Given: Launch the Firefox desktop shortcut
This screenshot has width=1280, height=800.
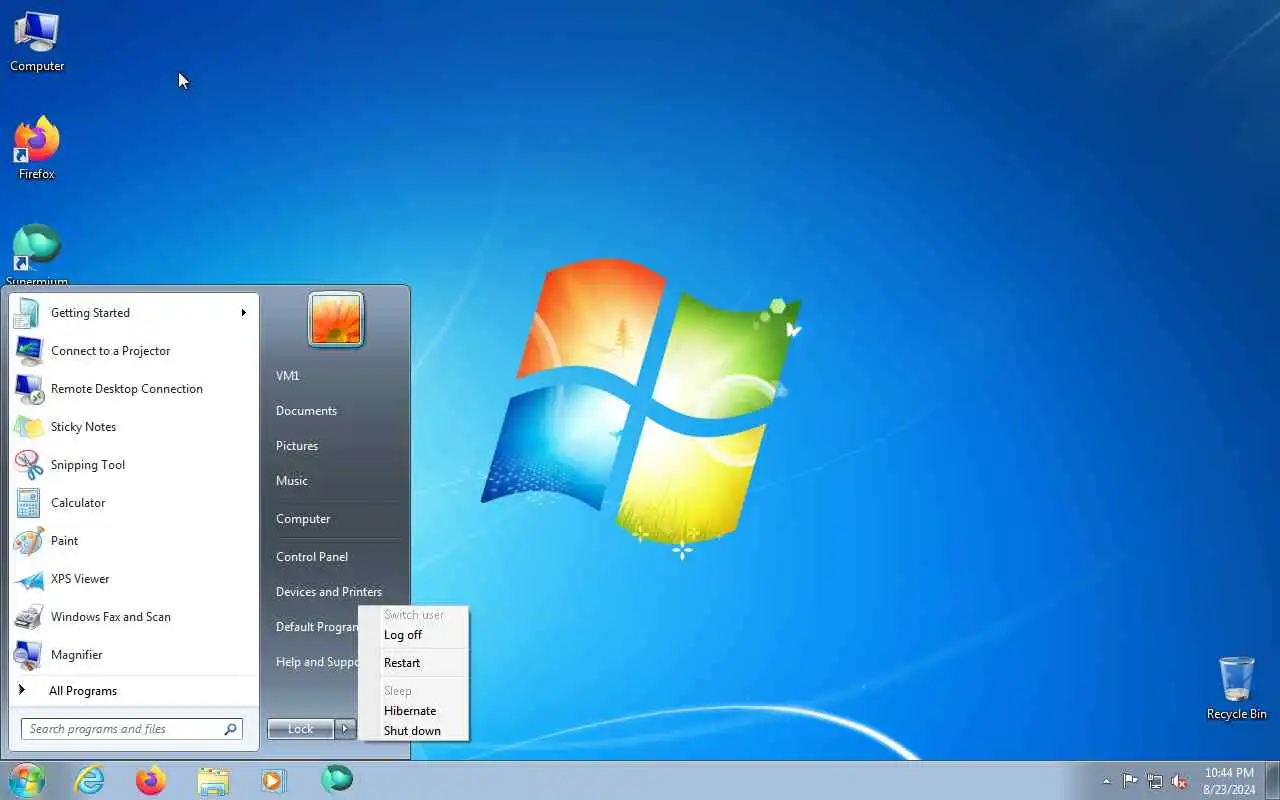Looking at the screenshot, I should click(37, 148).
